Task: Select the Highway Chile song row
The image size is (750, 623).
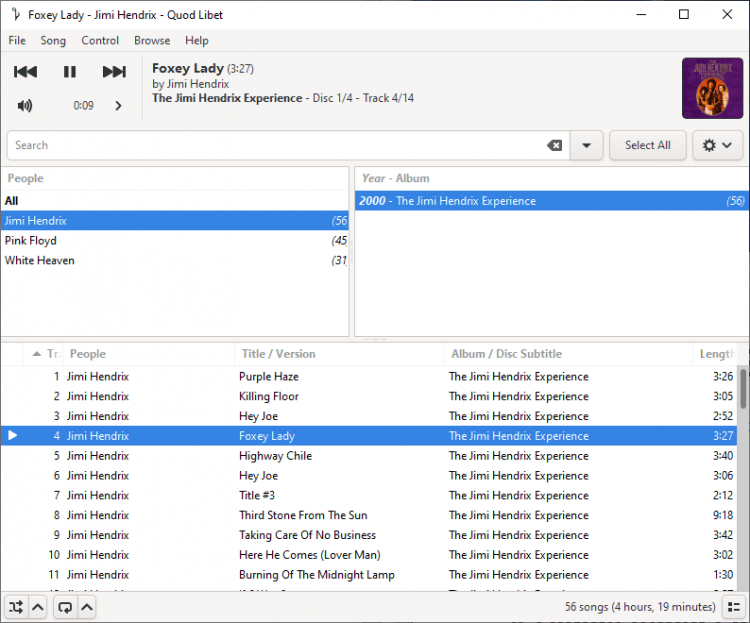Action: [368, 456]
